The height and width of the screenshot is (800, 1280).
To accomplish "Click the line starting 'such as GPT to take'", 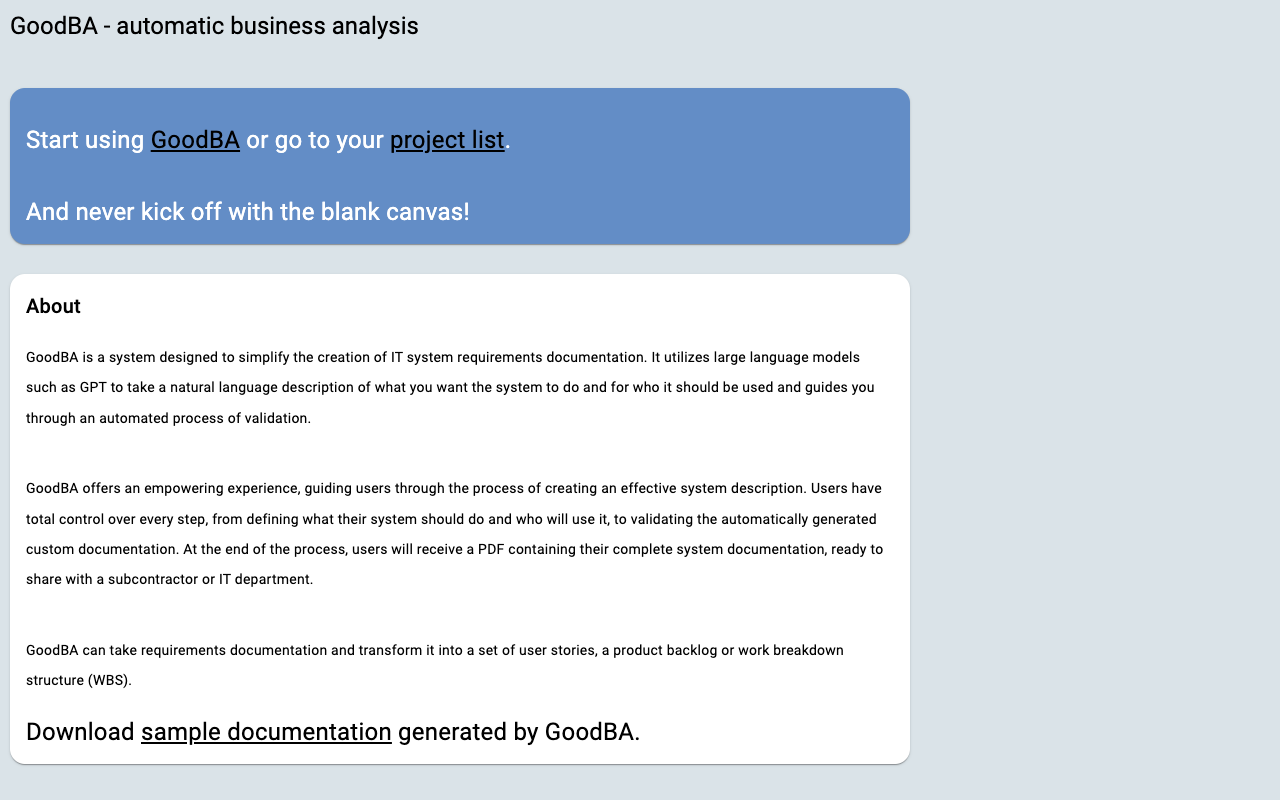I will [x=450, y=387].
